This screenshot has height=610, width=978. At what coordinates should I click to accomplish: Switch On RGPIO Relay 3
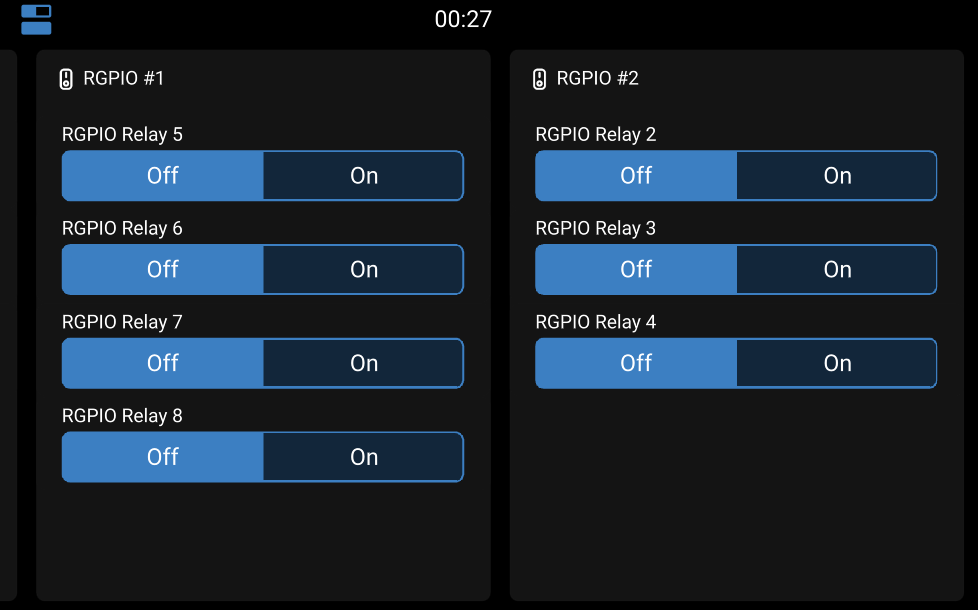point(837,270)
